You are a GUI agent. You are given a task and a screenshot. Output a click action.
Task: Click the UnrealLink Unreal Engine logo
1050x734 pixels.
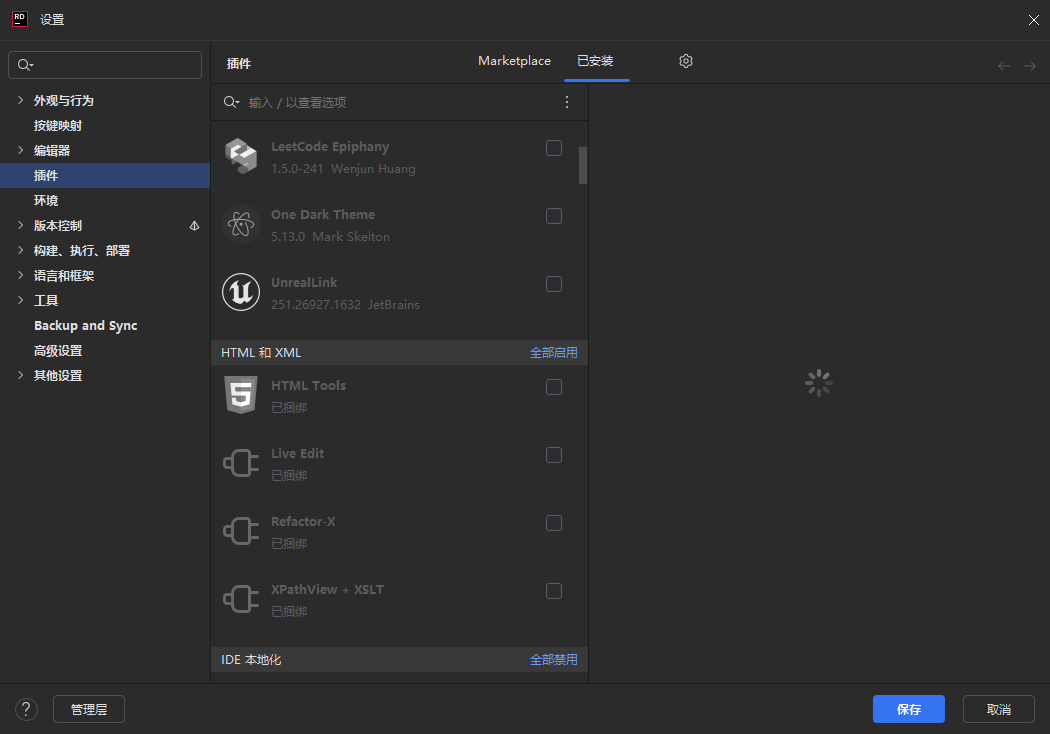point(240,293)
